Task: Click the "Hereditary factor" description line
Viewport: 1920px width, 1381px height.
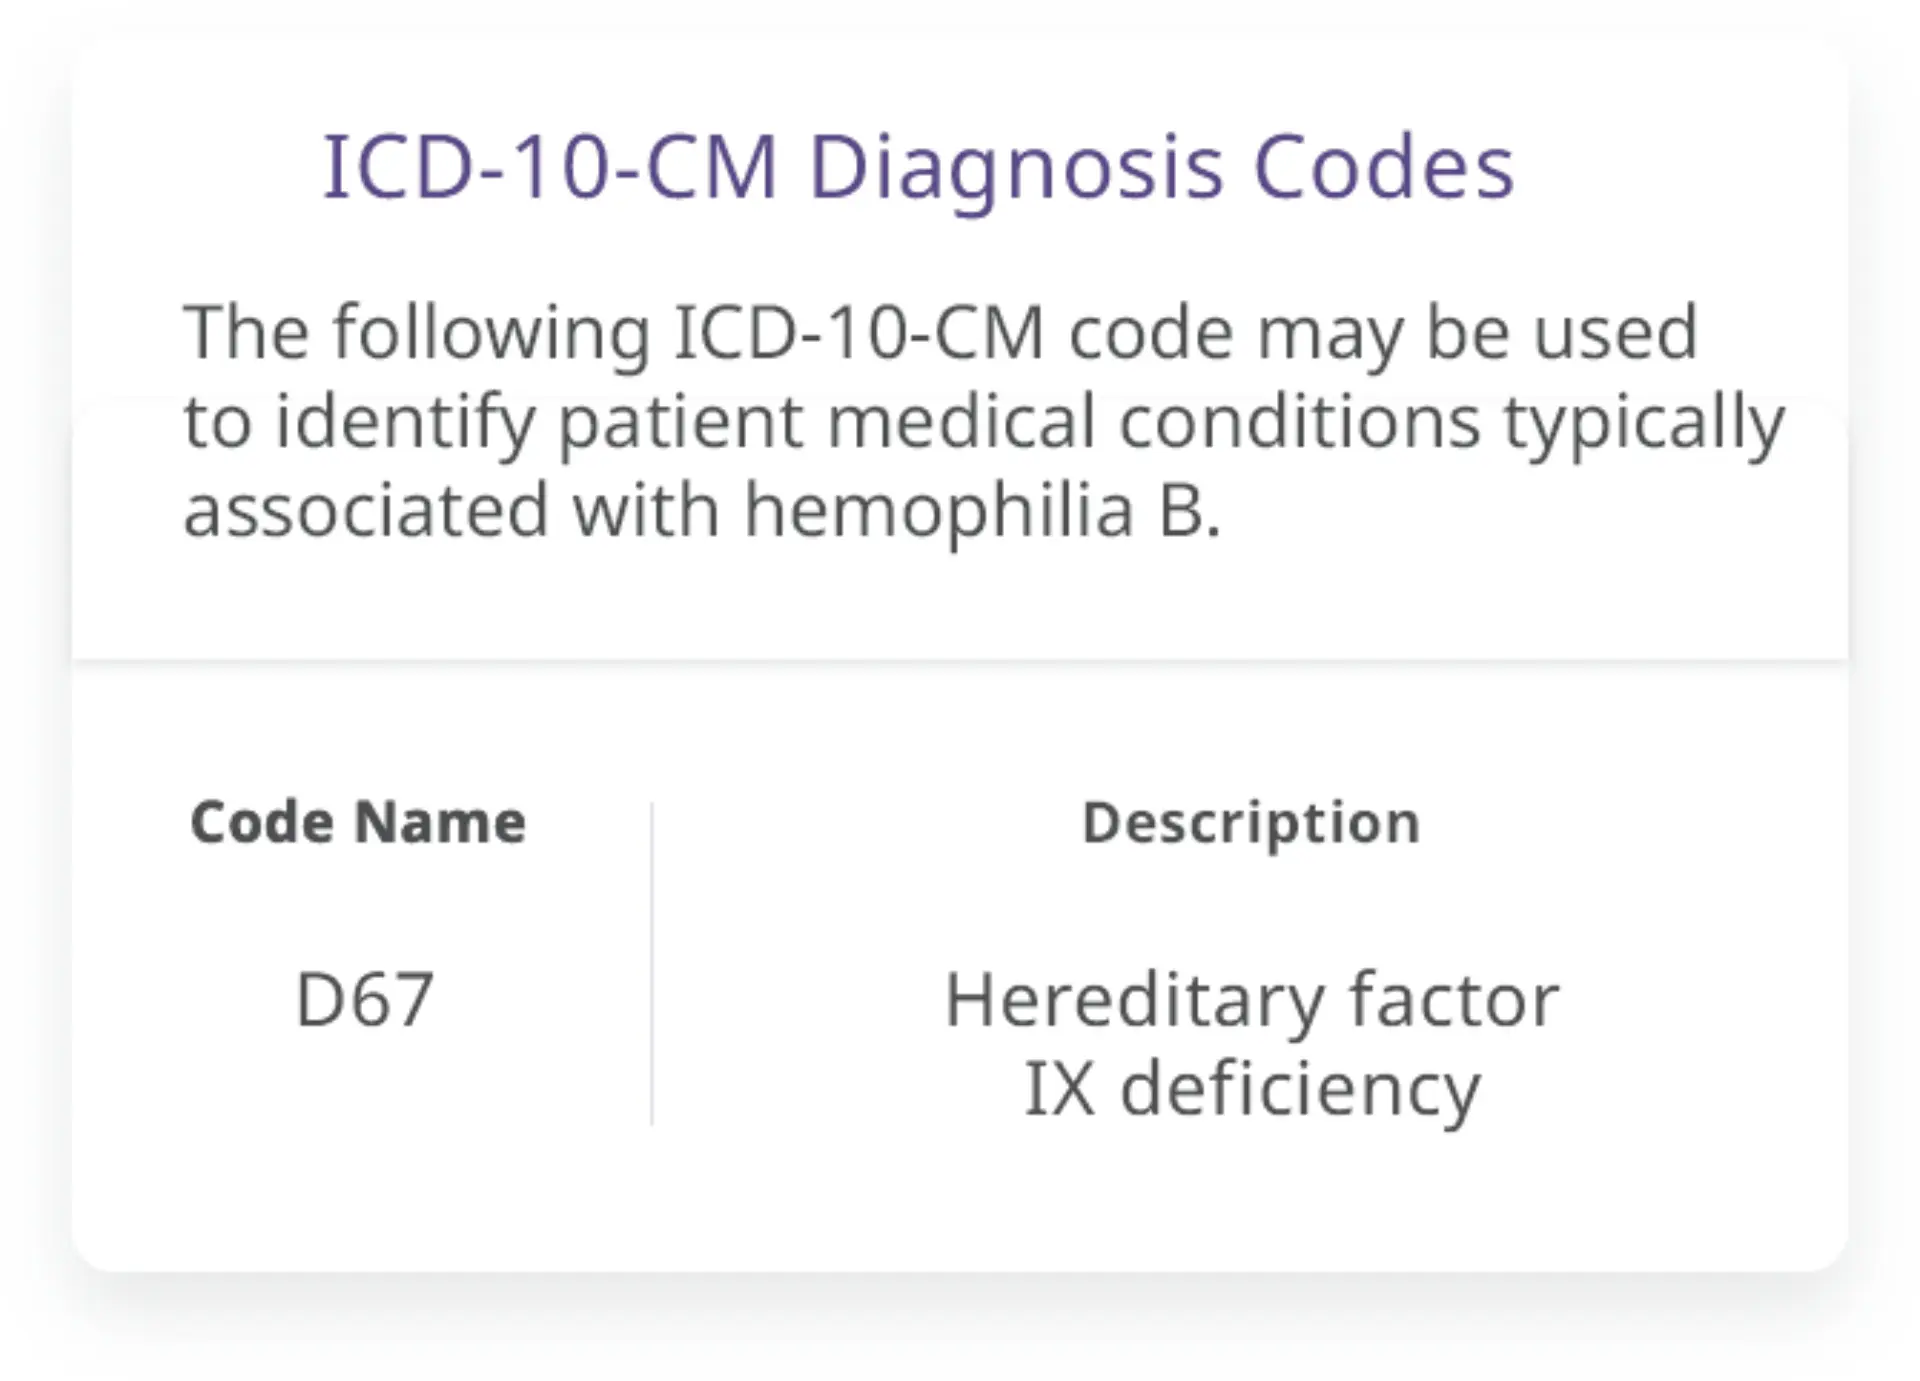Action: point(1251,999)
